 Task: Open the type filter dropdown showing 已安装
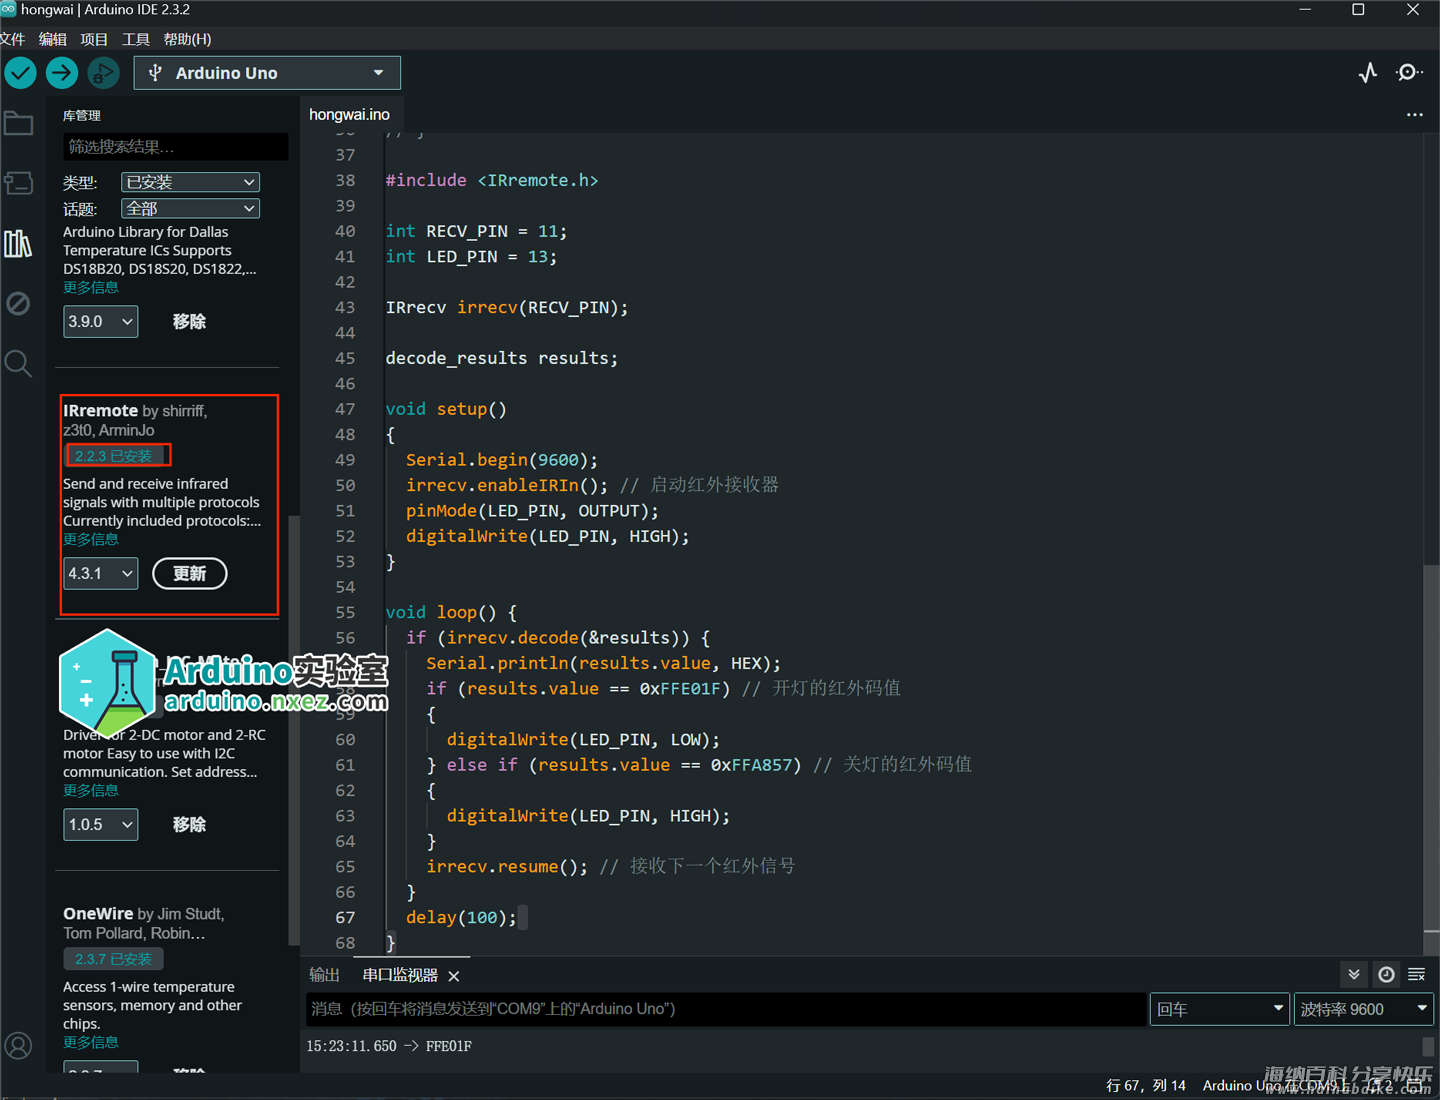[x=190, y=182]
